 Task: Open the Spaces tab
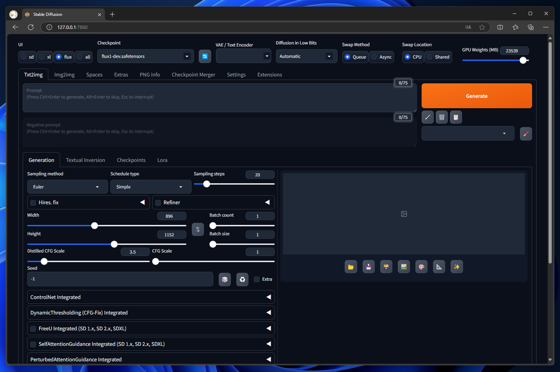(94, 75)
